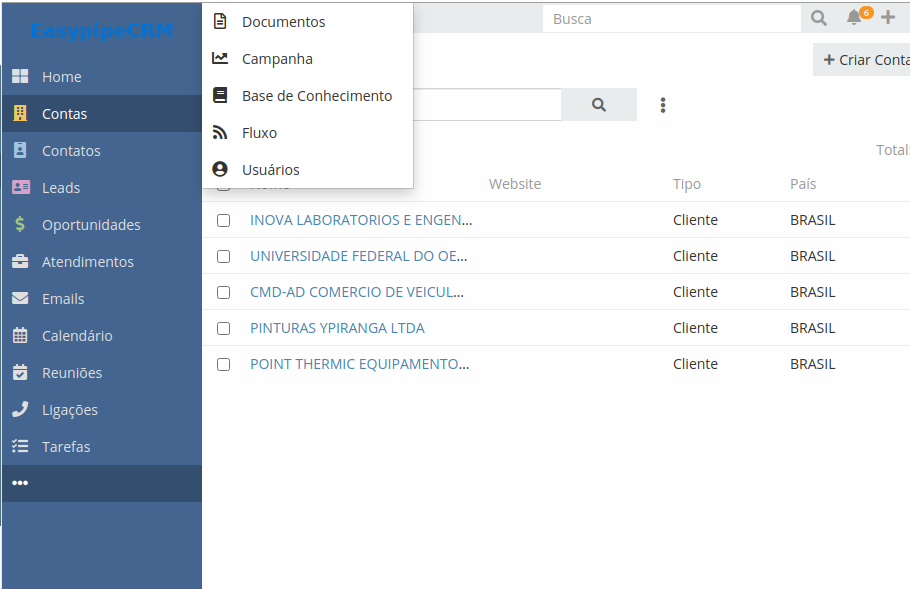
Task: Open Tarefas in the sidebar
Action: coord(102,447)
